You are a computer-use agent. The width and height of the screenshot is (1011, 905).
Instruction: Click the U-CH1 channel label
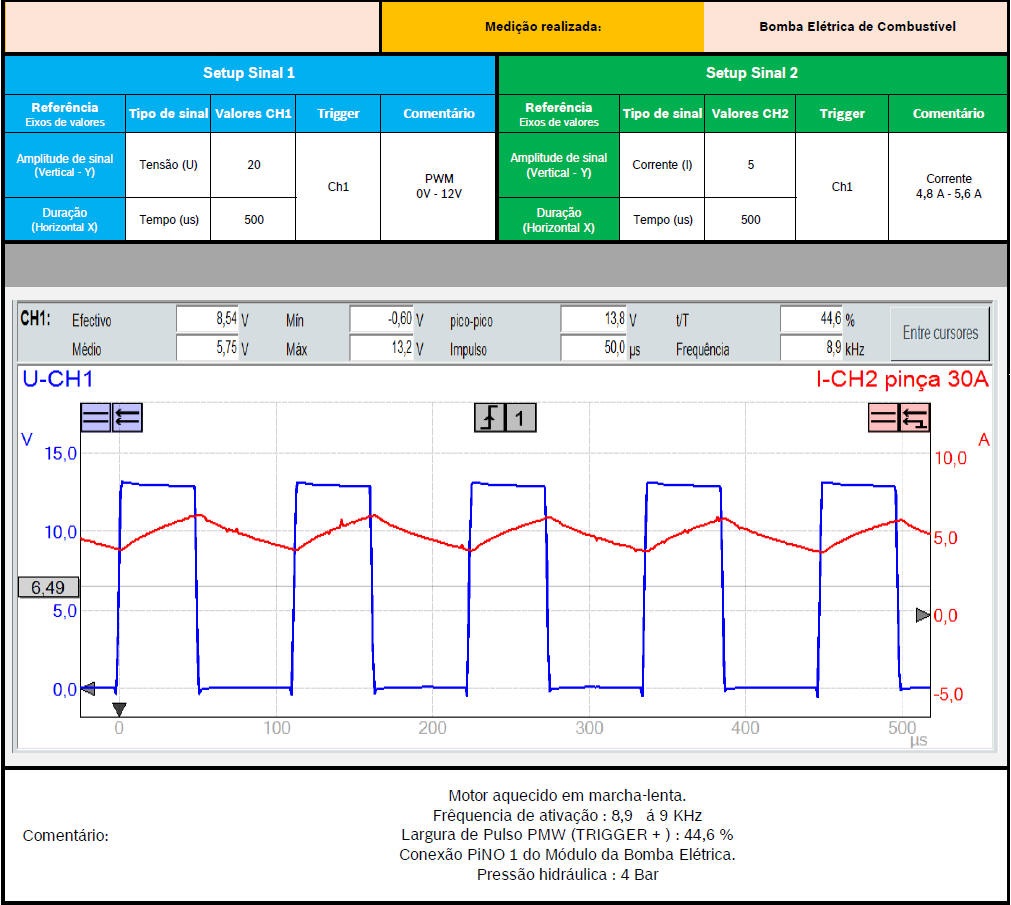57,379
